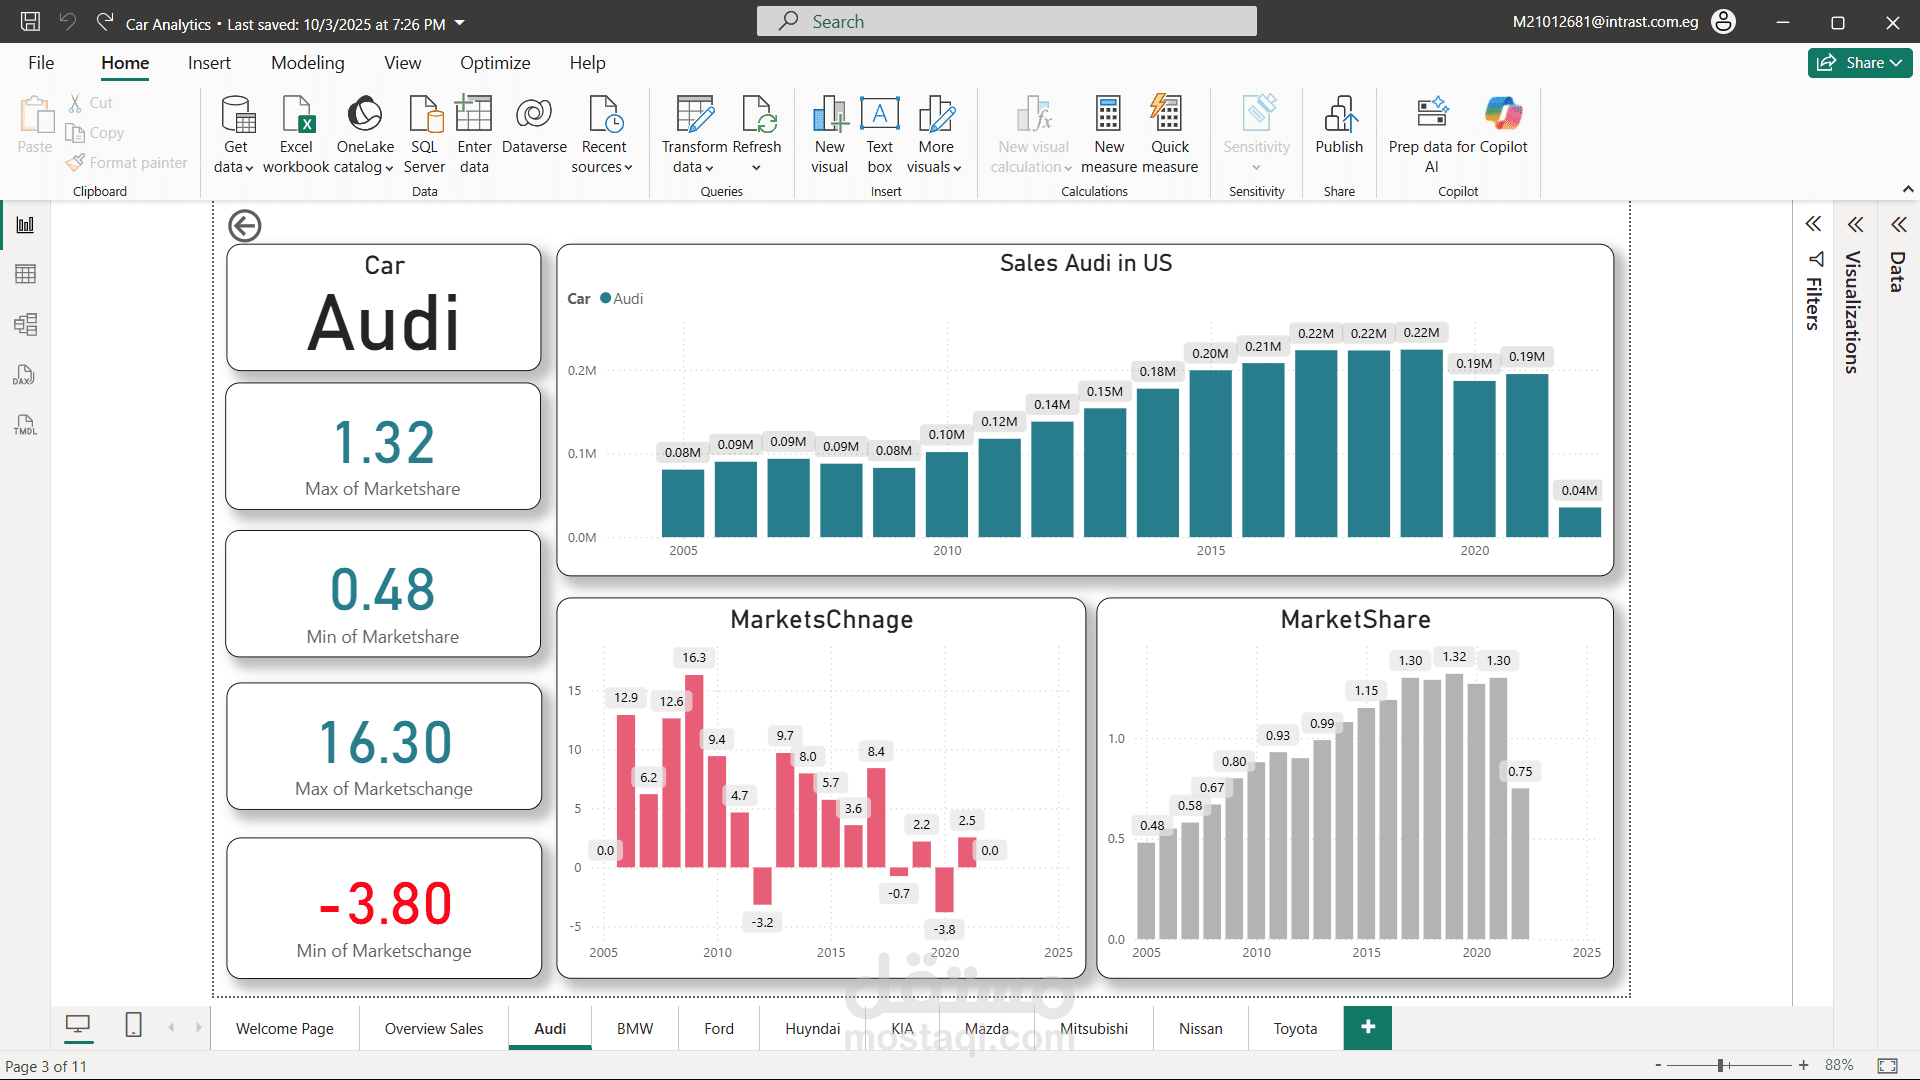Switch to desktop layout icon
Screen dimensions: 1920x1080
click(78, 1025)
